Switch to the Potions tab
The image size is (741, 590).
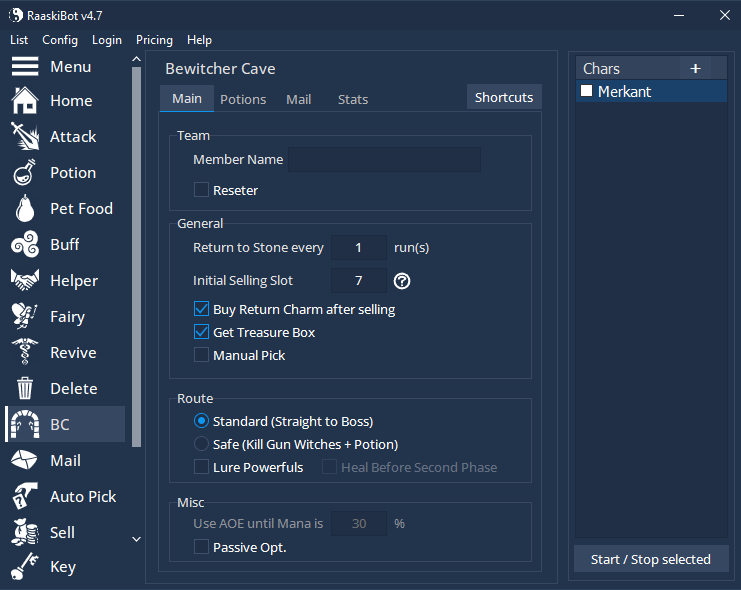click(x=243, y=99)
